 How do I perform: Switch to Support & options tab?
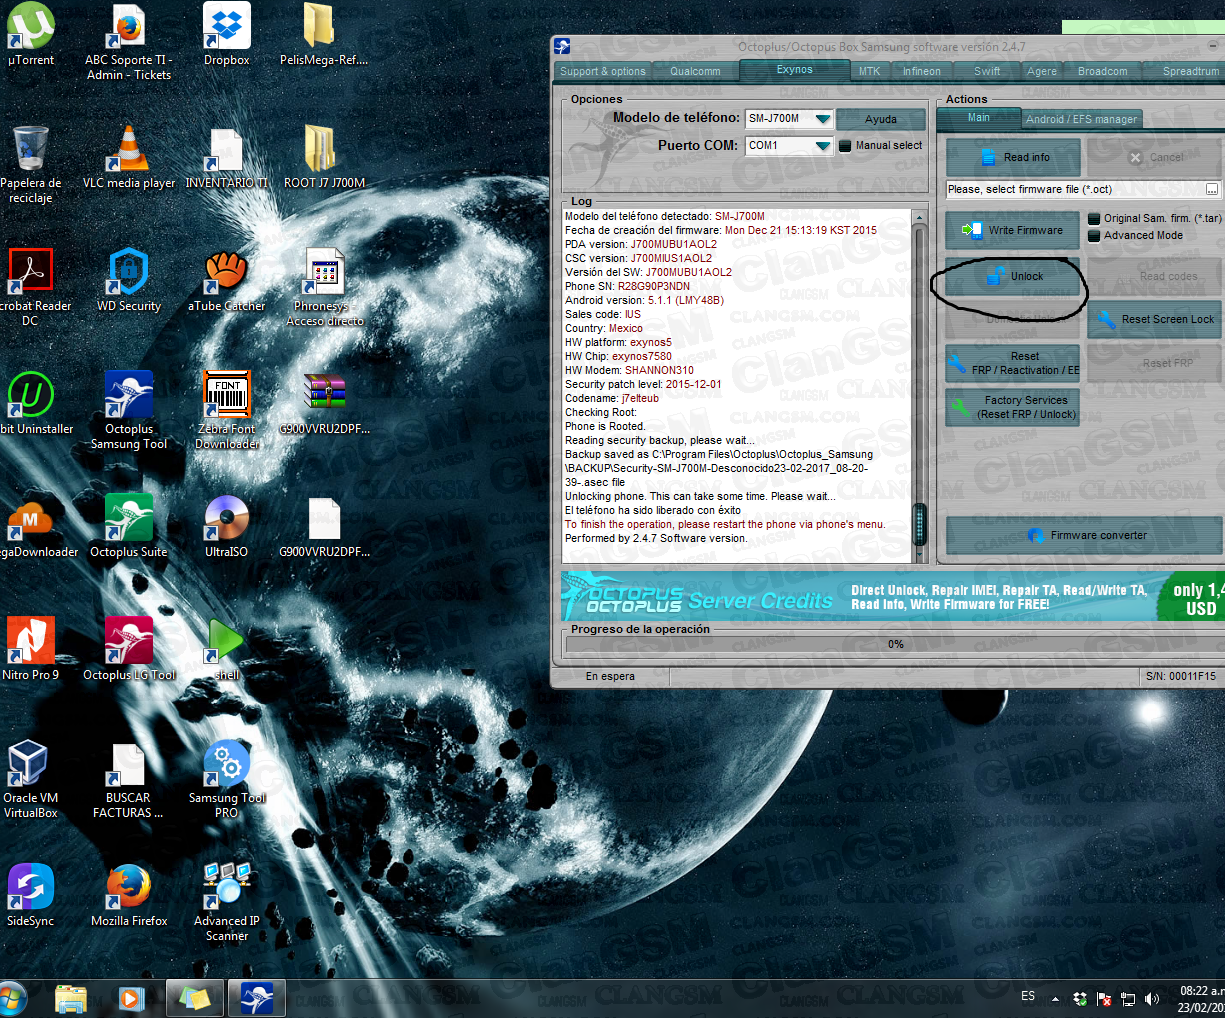[x=603, y=71]
